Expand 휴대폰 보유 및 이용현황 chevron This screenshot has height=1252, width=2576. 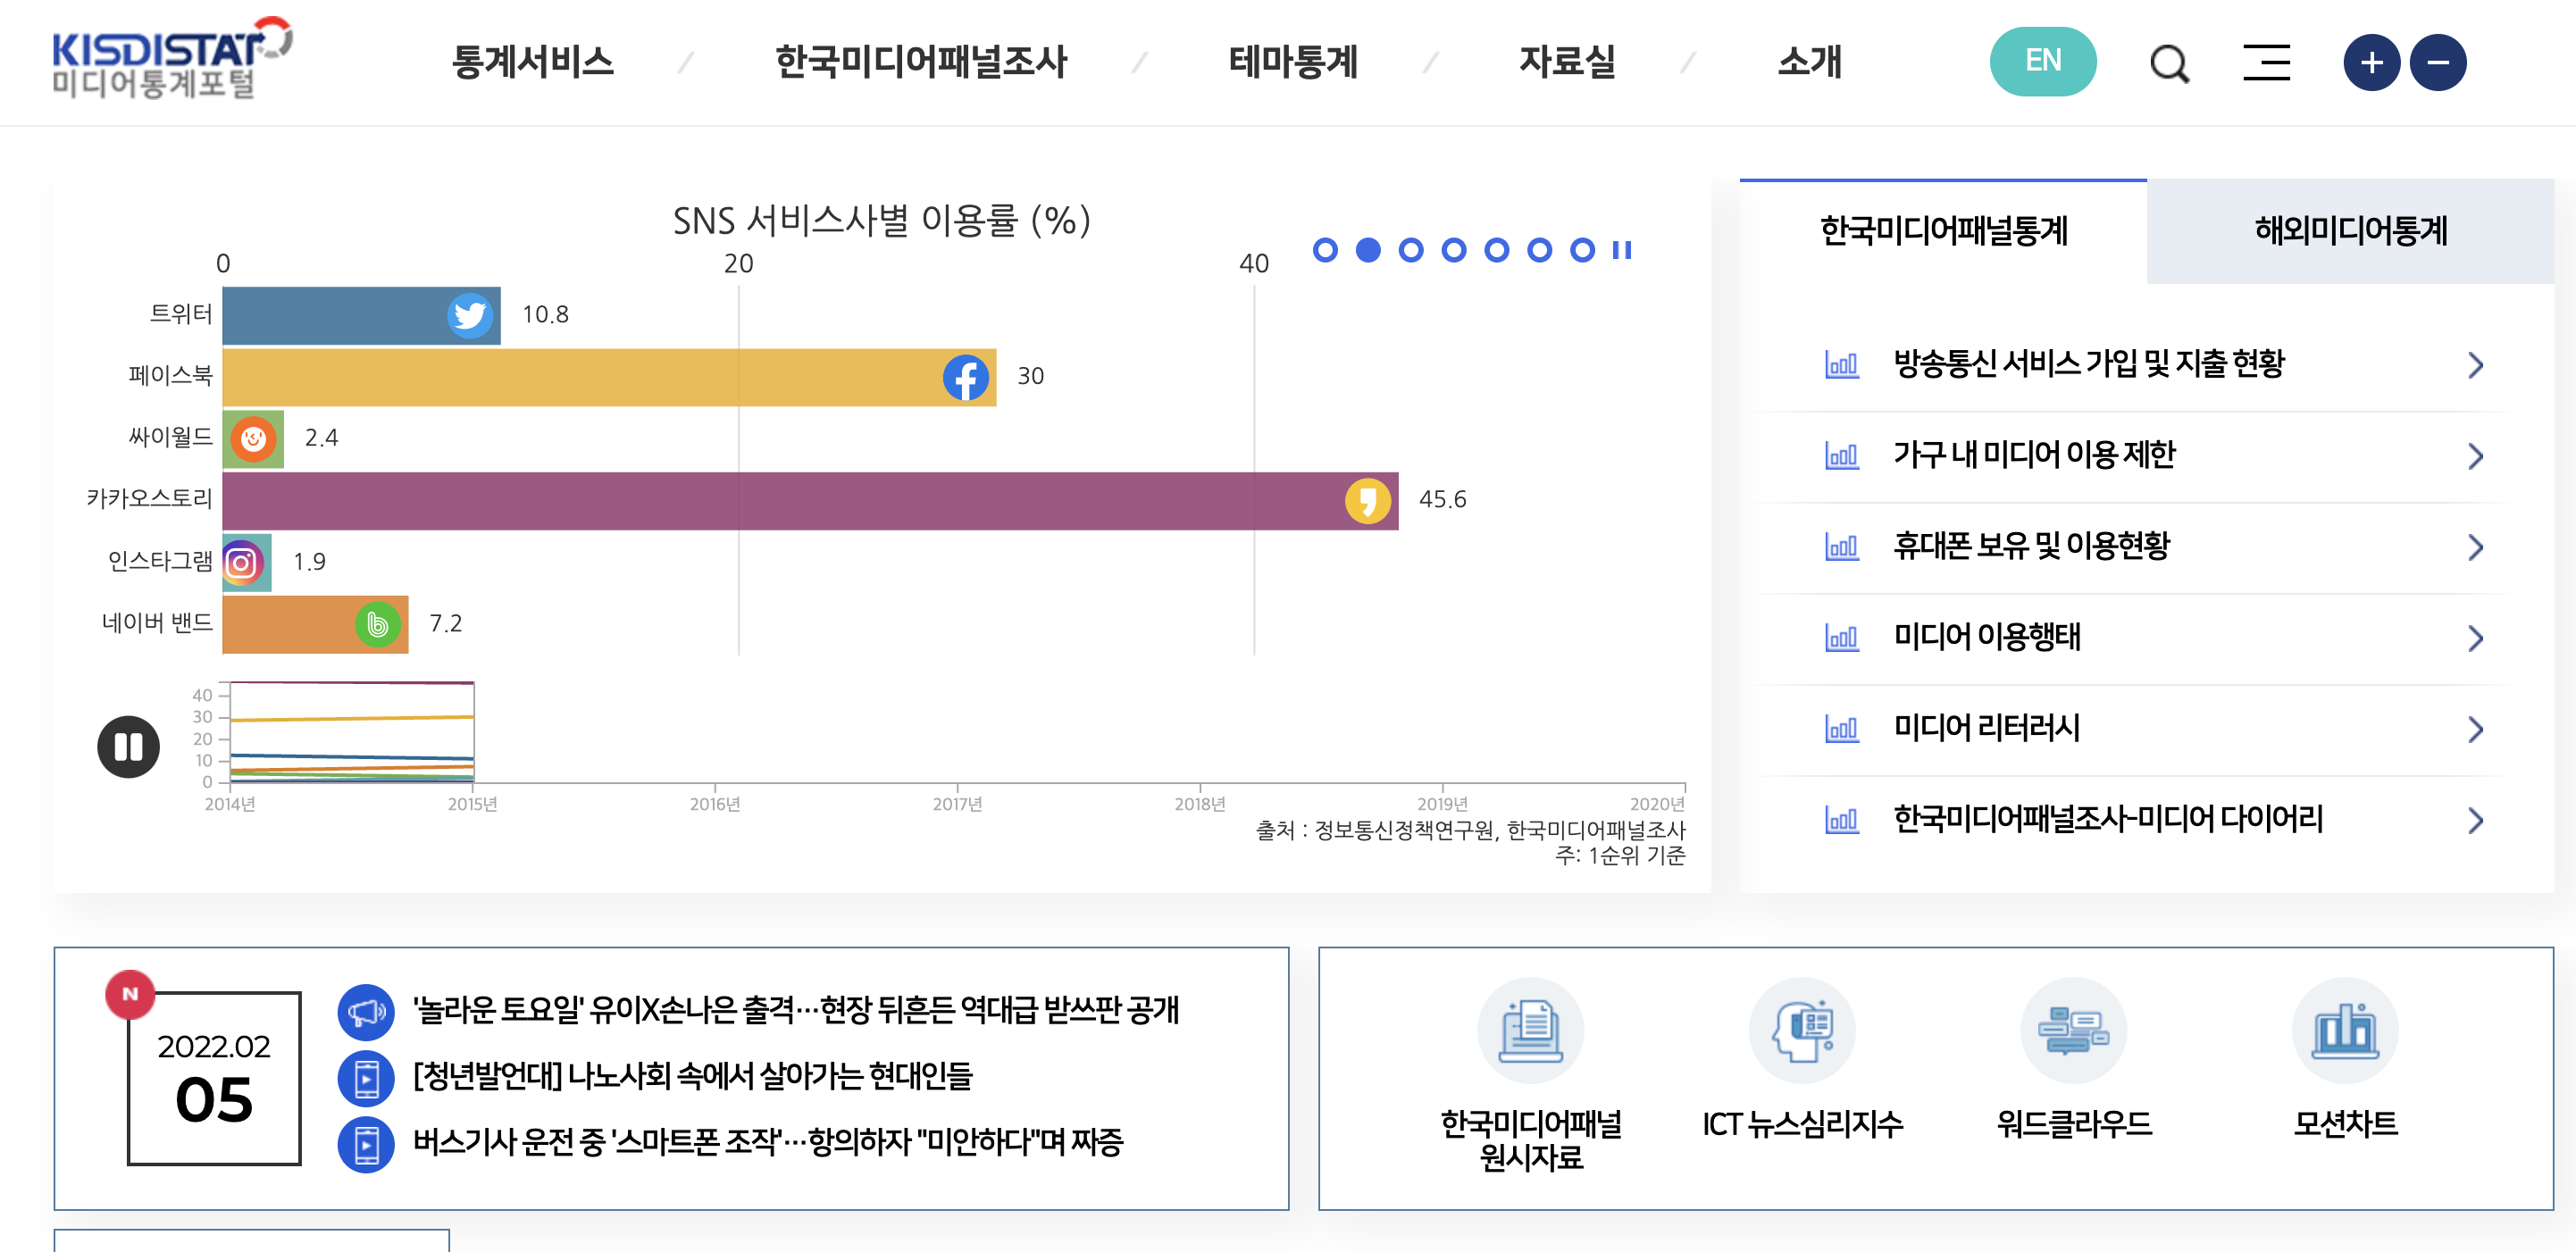point(2475,547)
